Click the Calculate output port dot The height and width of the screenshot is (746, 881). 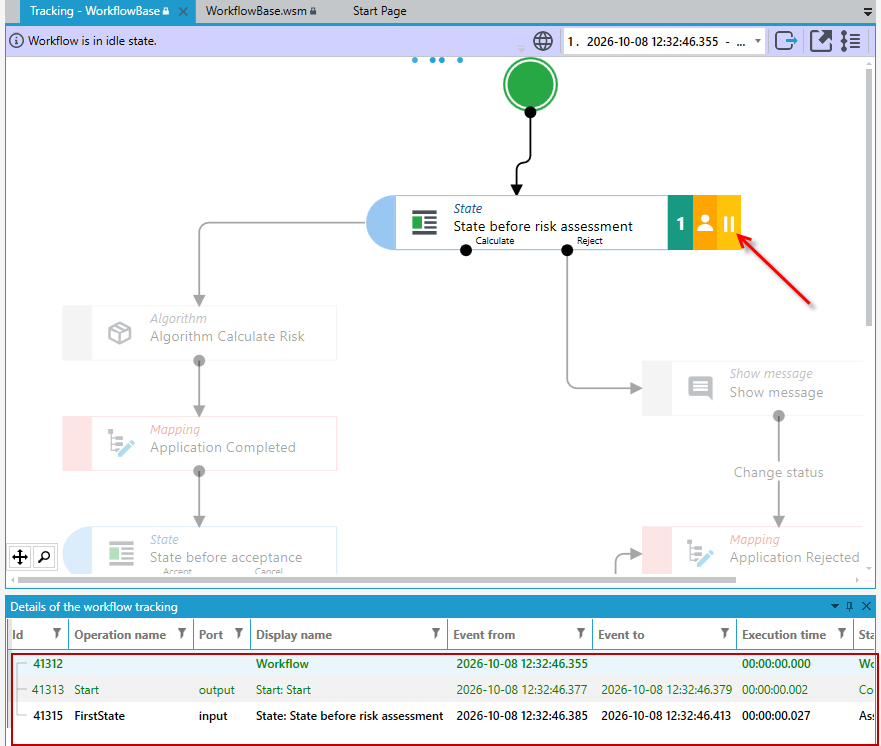coord(466,250)
